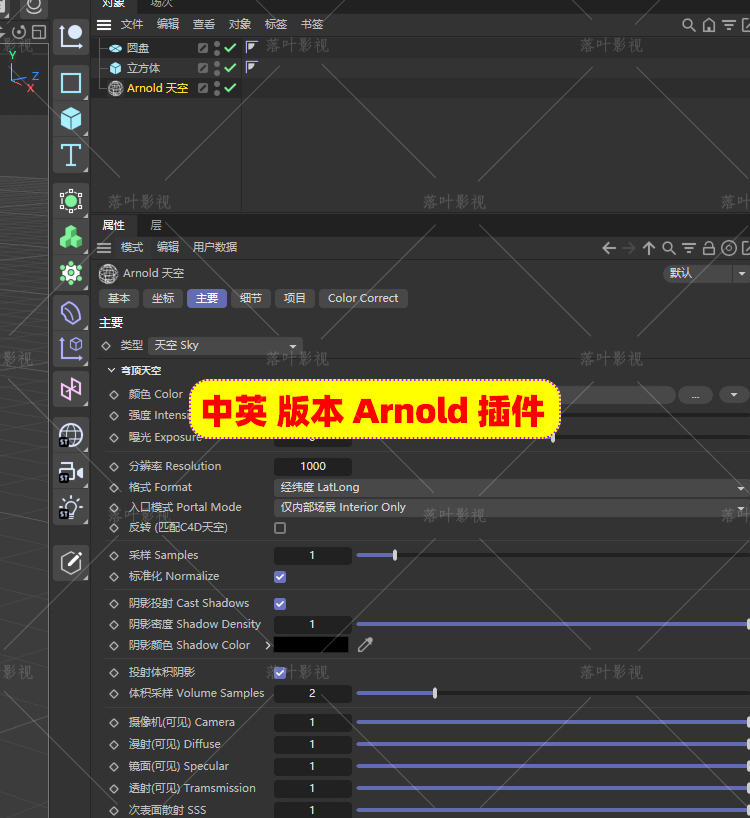
Task: Open dropdown arrow right of 默认 field
Action: 742,273
